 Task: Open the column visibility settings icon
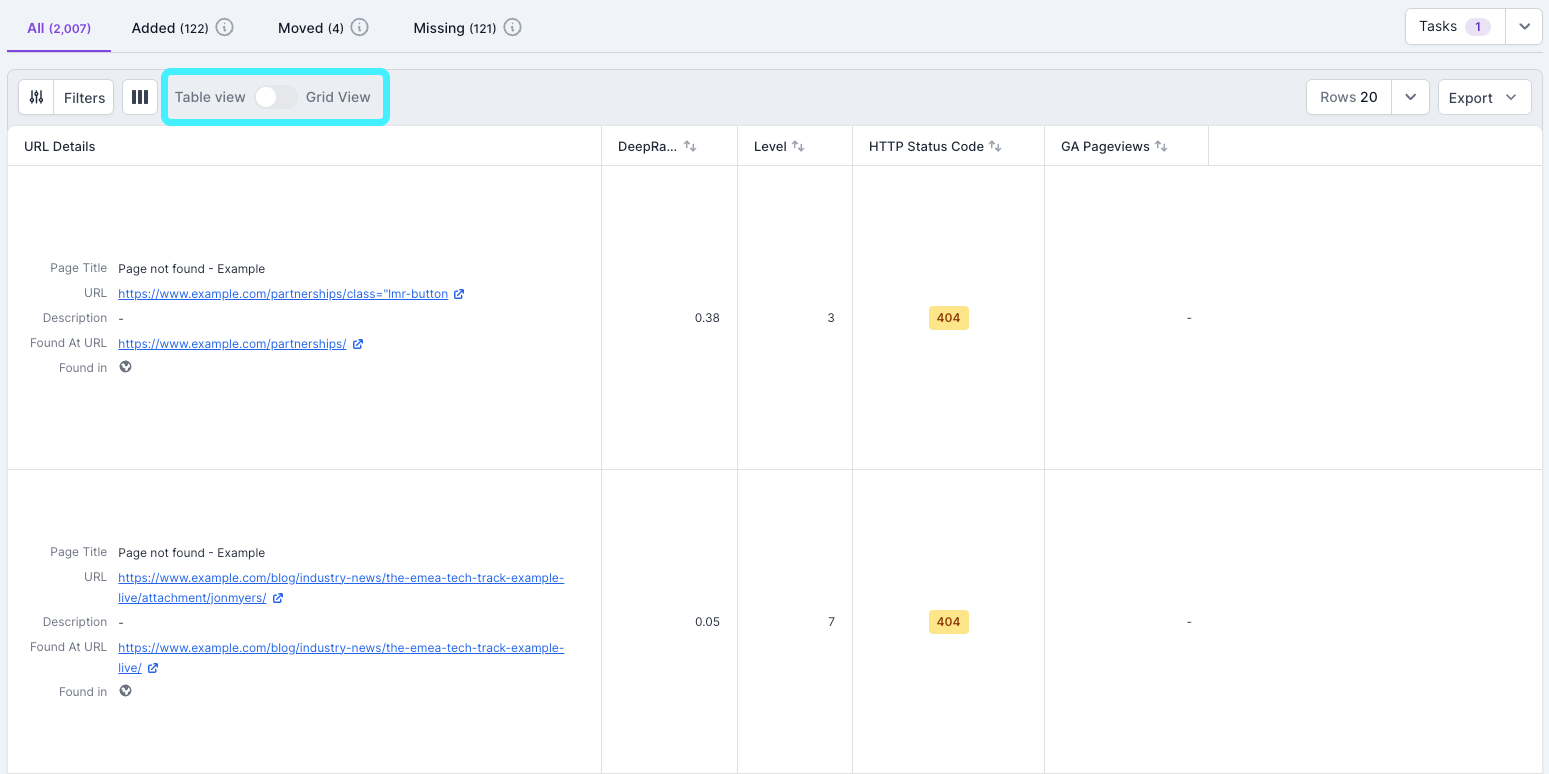139,97
